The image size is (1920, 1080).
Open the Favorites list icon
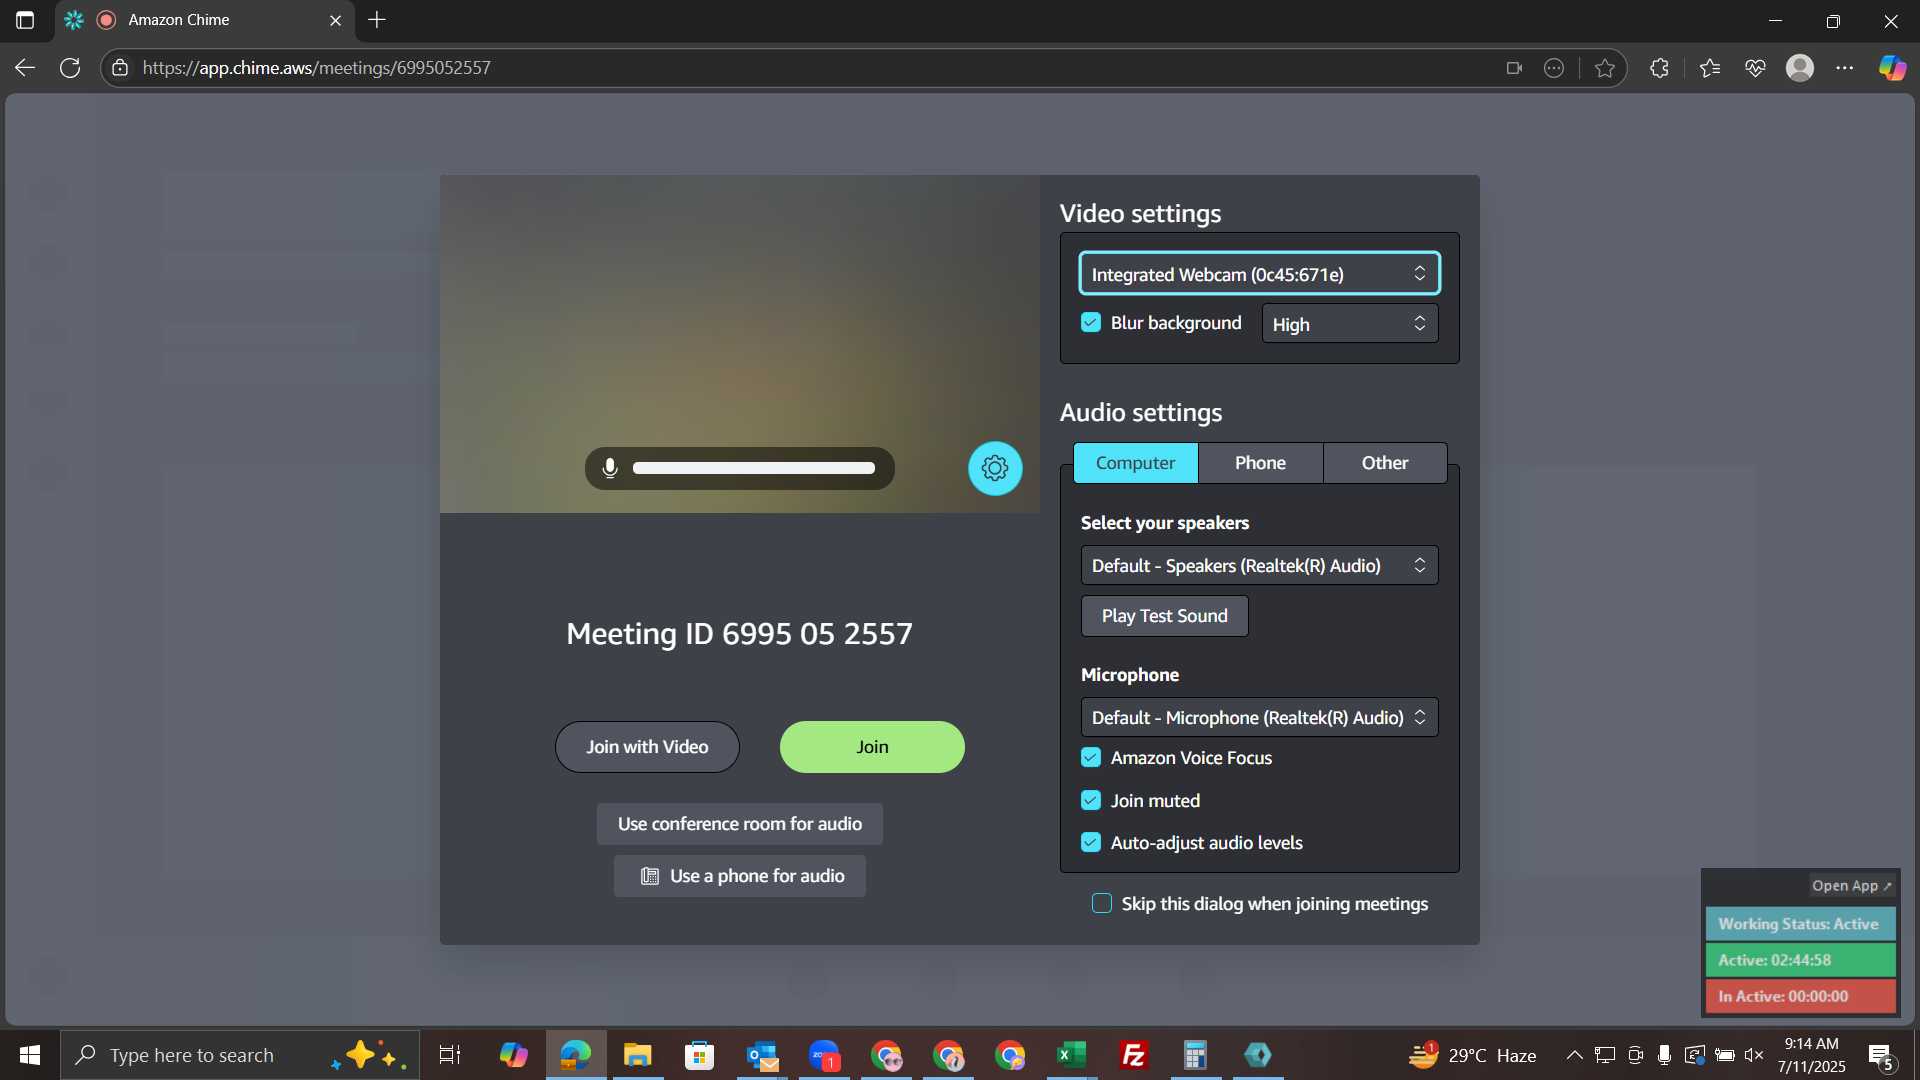tap(1709, 68)
